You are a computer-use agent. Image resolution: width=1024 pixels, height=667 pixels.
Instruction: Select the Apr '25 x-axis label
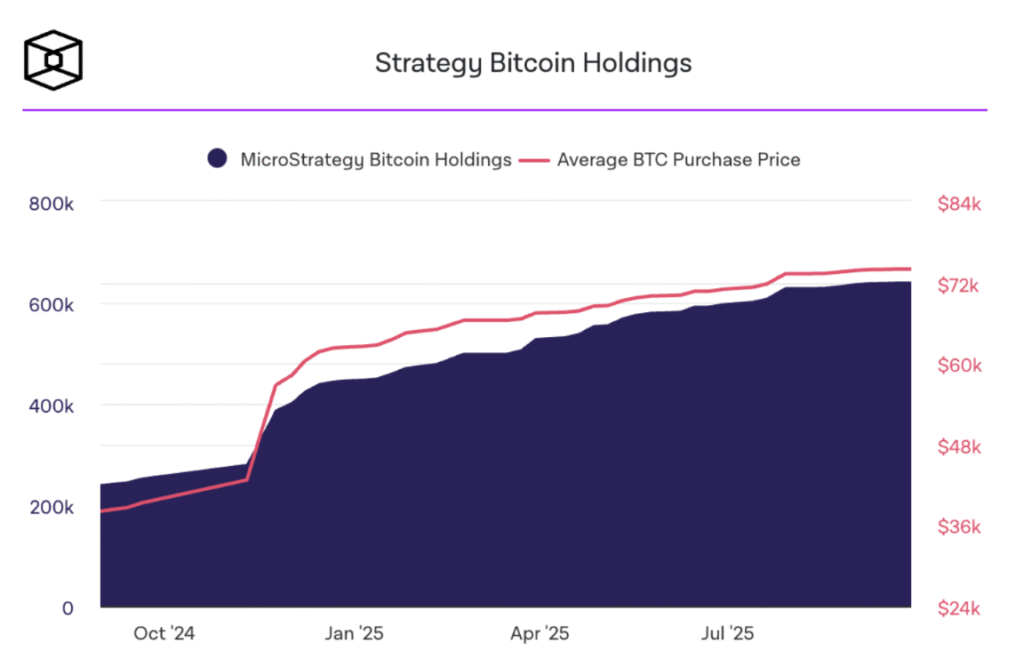point(539,633)
